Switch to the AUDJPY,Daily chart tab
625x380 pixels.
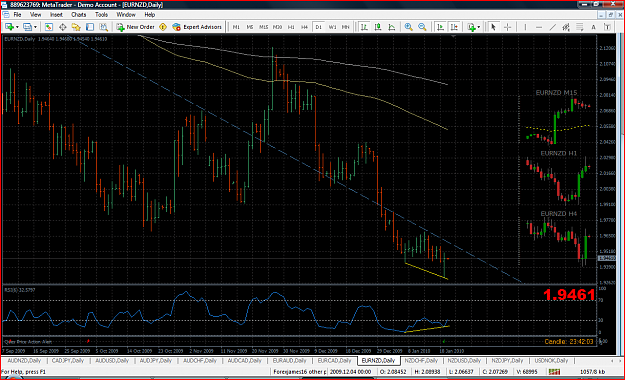pos(155,360)
